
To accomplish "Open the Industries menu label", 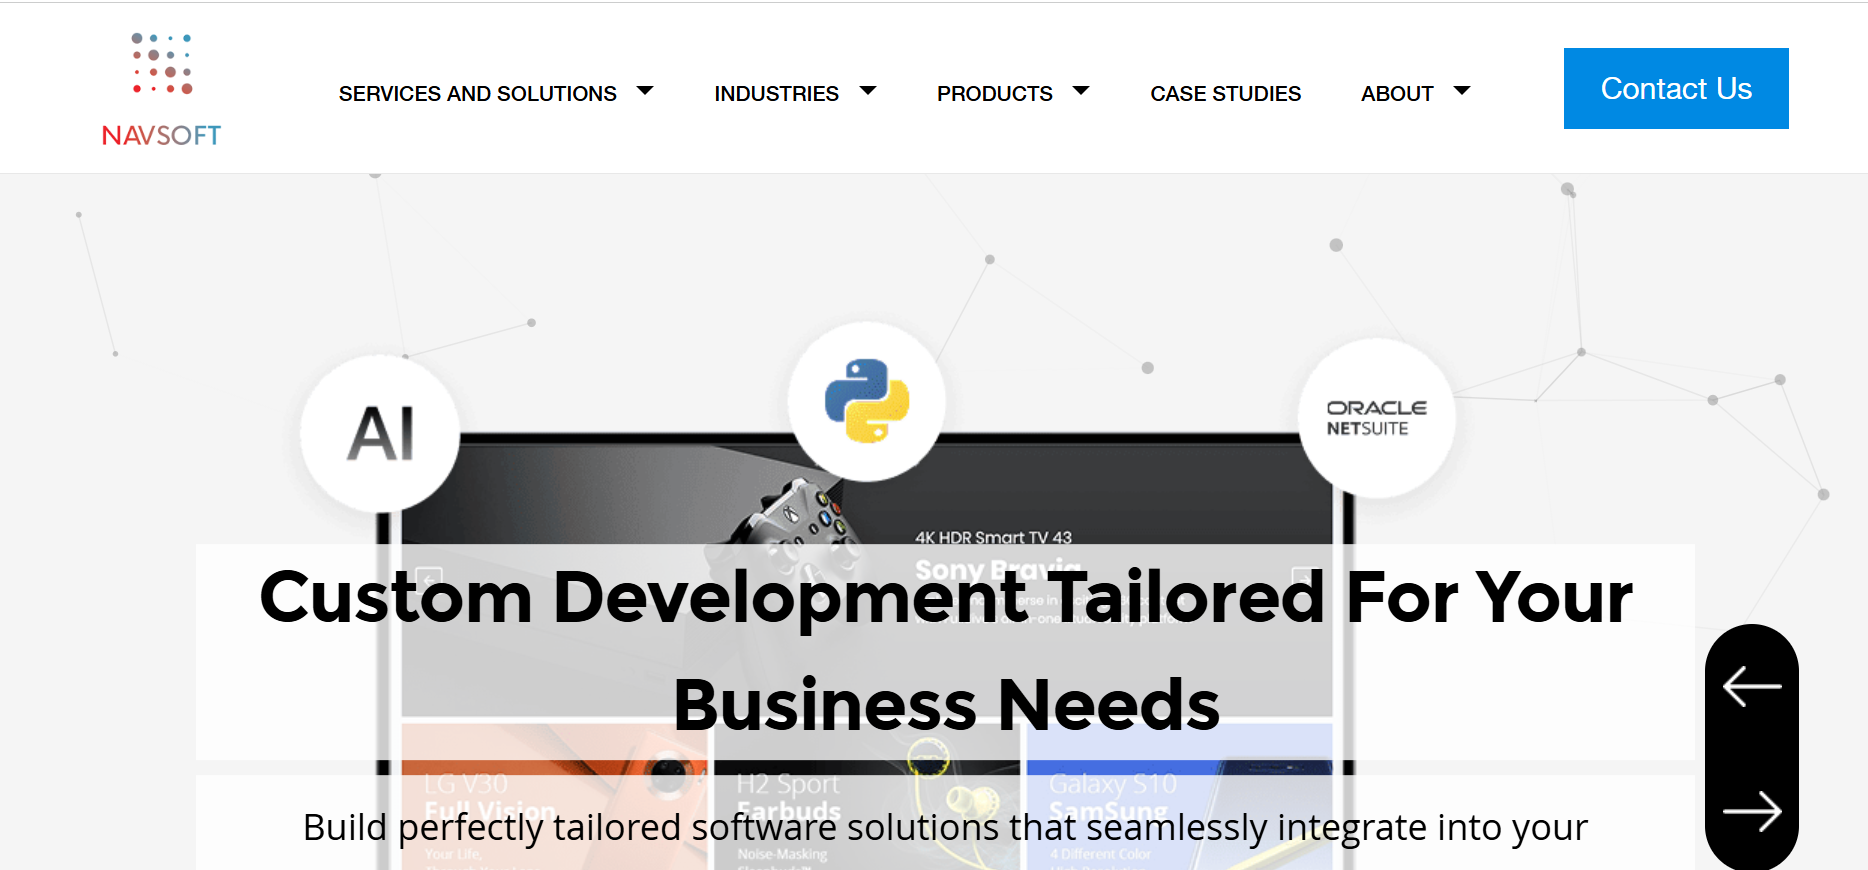I will click(x=776, y=93).
